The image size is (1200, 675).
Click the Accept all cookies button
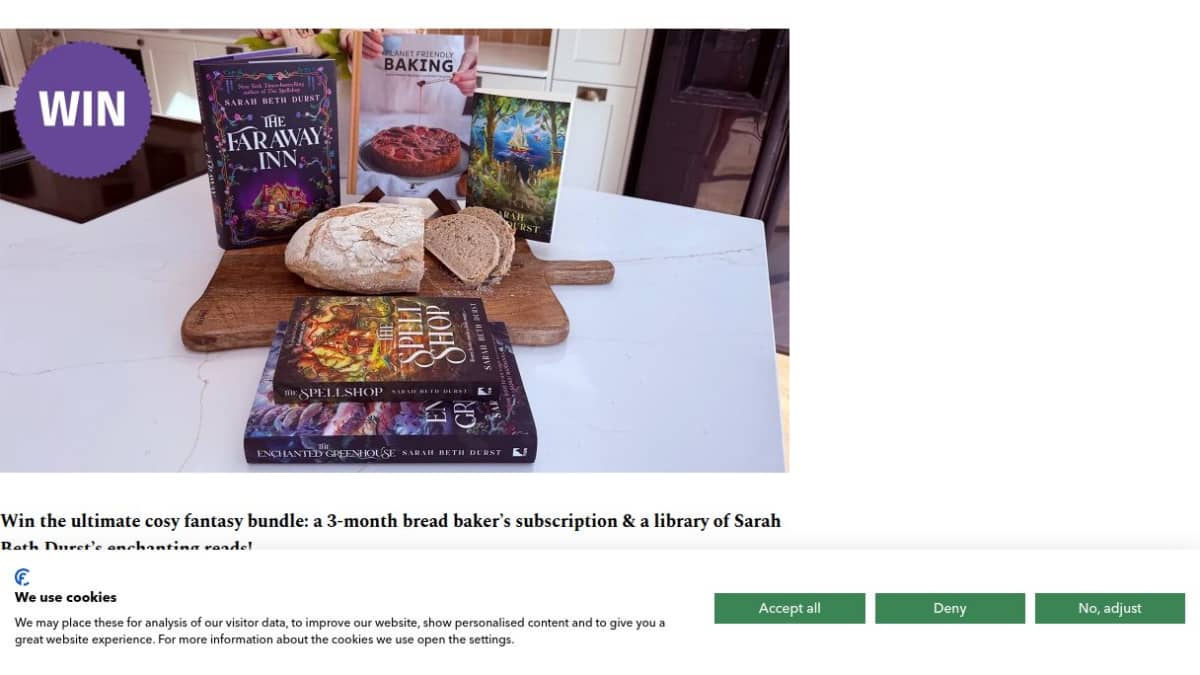pos(789,608)
